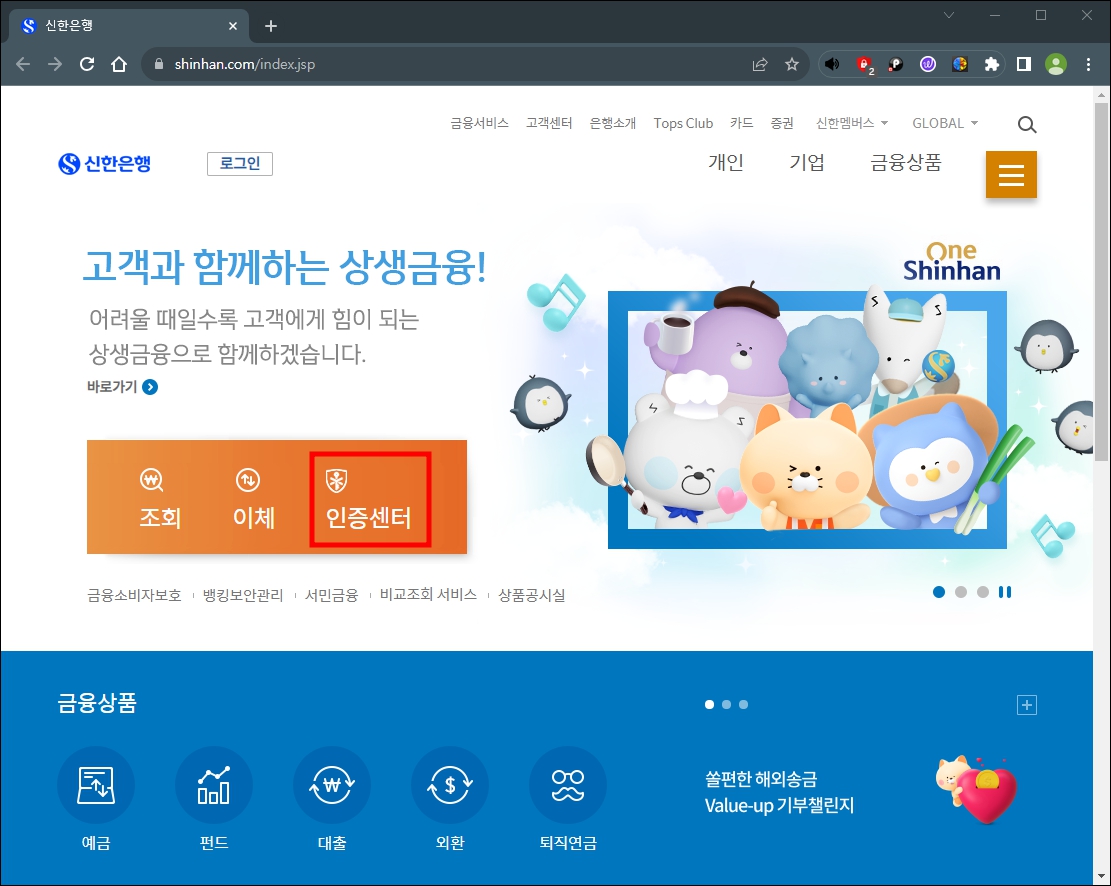The height and width of the screenshot is (886, 1111).
Task: Select the 외환 foreign exchange icon
Action: coord(450,785)
